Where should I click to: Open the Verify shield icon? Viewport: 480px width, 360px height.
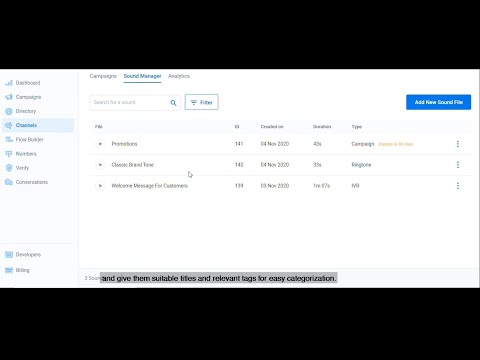point(9,168)
